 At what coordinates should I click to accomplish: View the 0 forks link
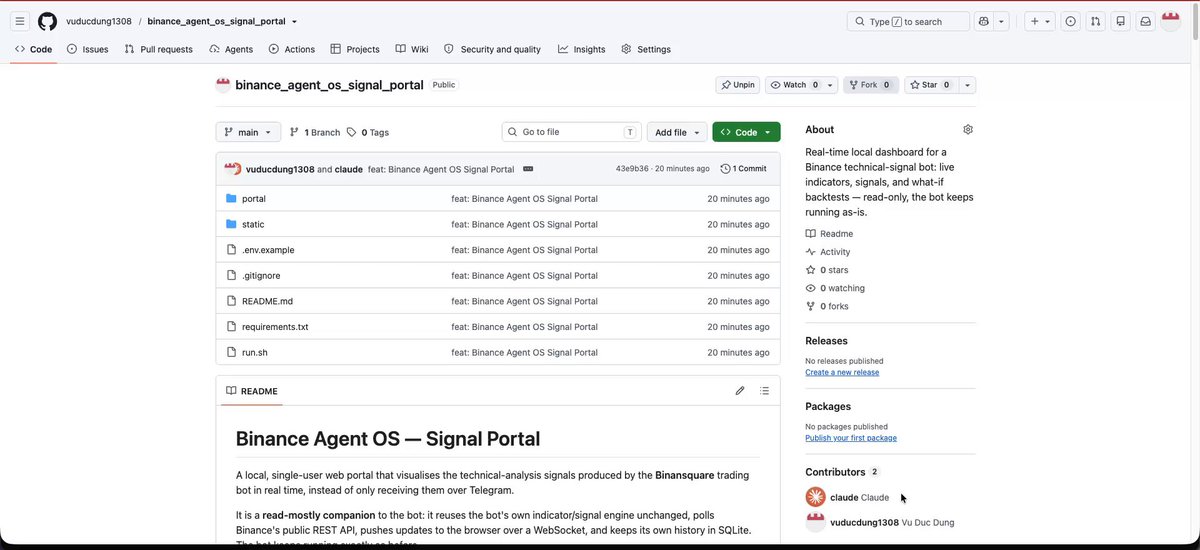[827, 306]
